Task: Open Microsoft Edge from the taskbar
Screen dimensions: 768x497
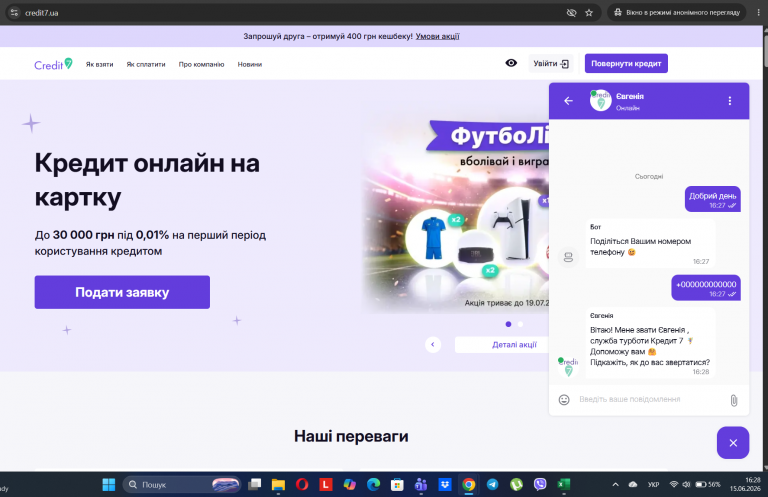Action: (374, 485)
